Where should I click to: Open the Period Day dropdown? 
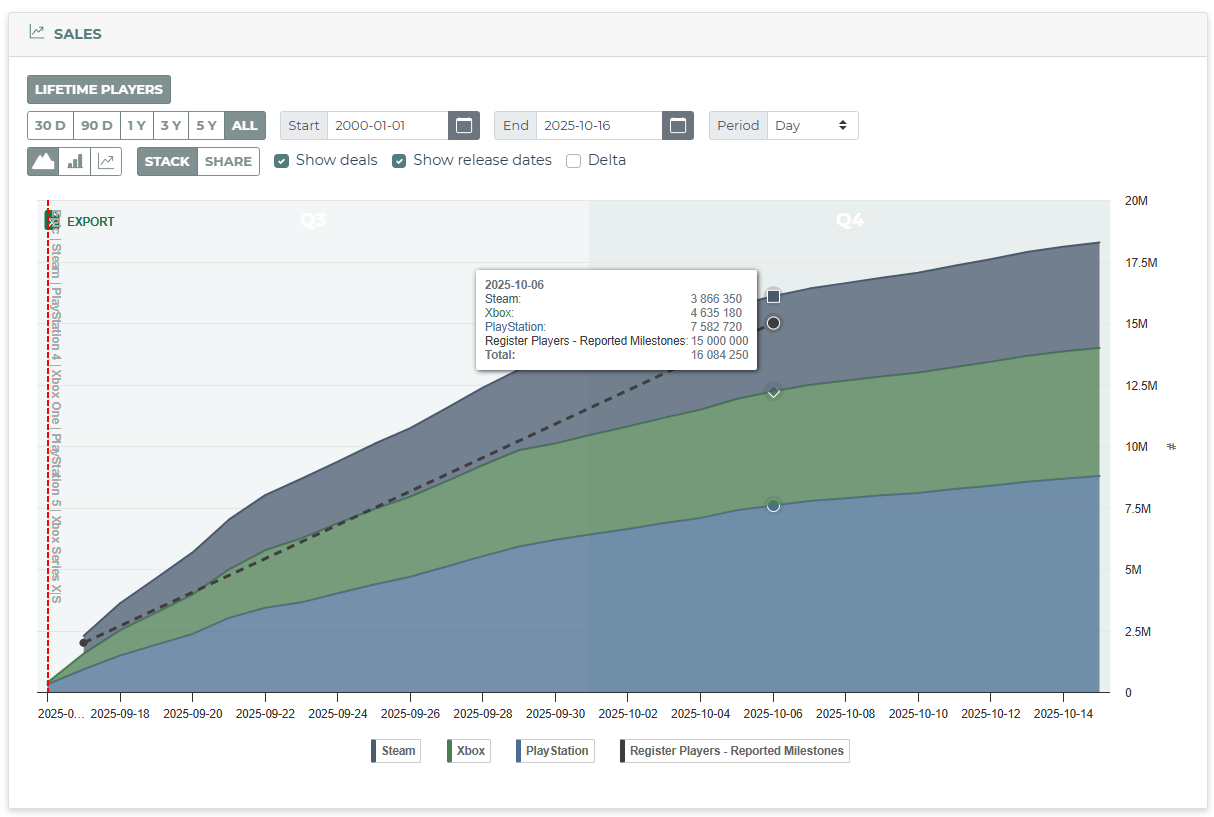tap(812, 125)
